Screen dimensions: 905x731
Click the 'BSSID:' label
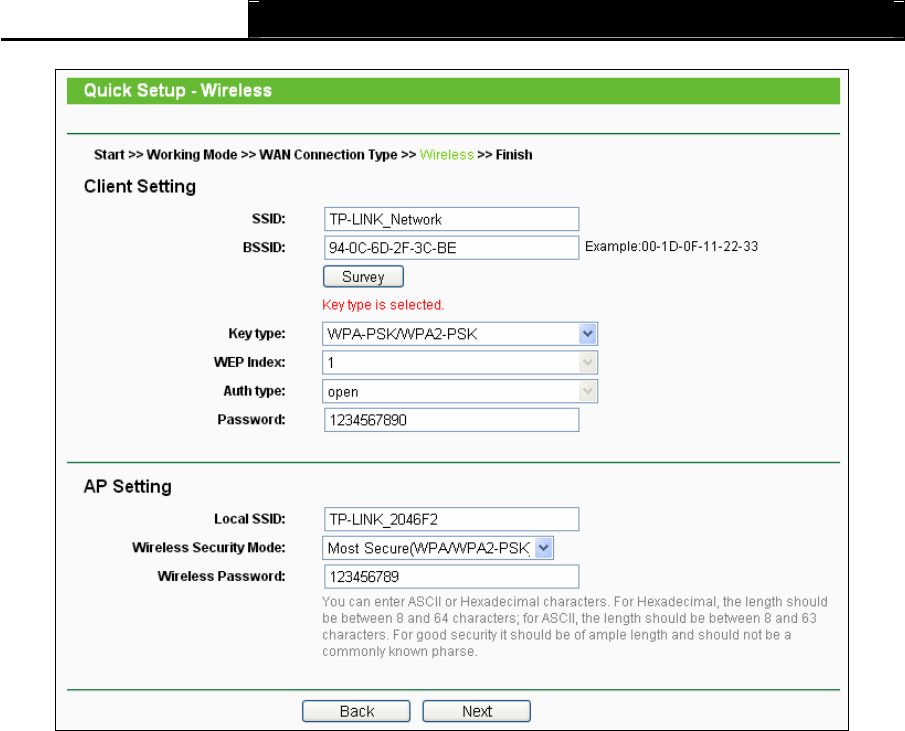264,248
